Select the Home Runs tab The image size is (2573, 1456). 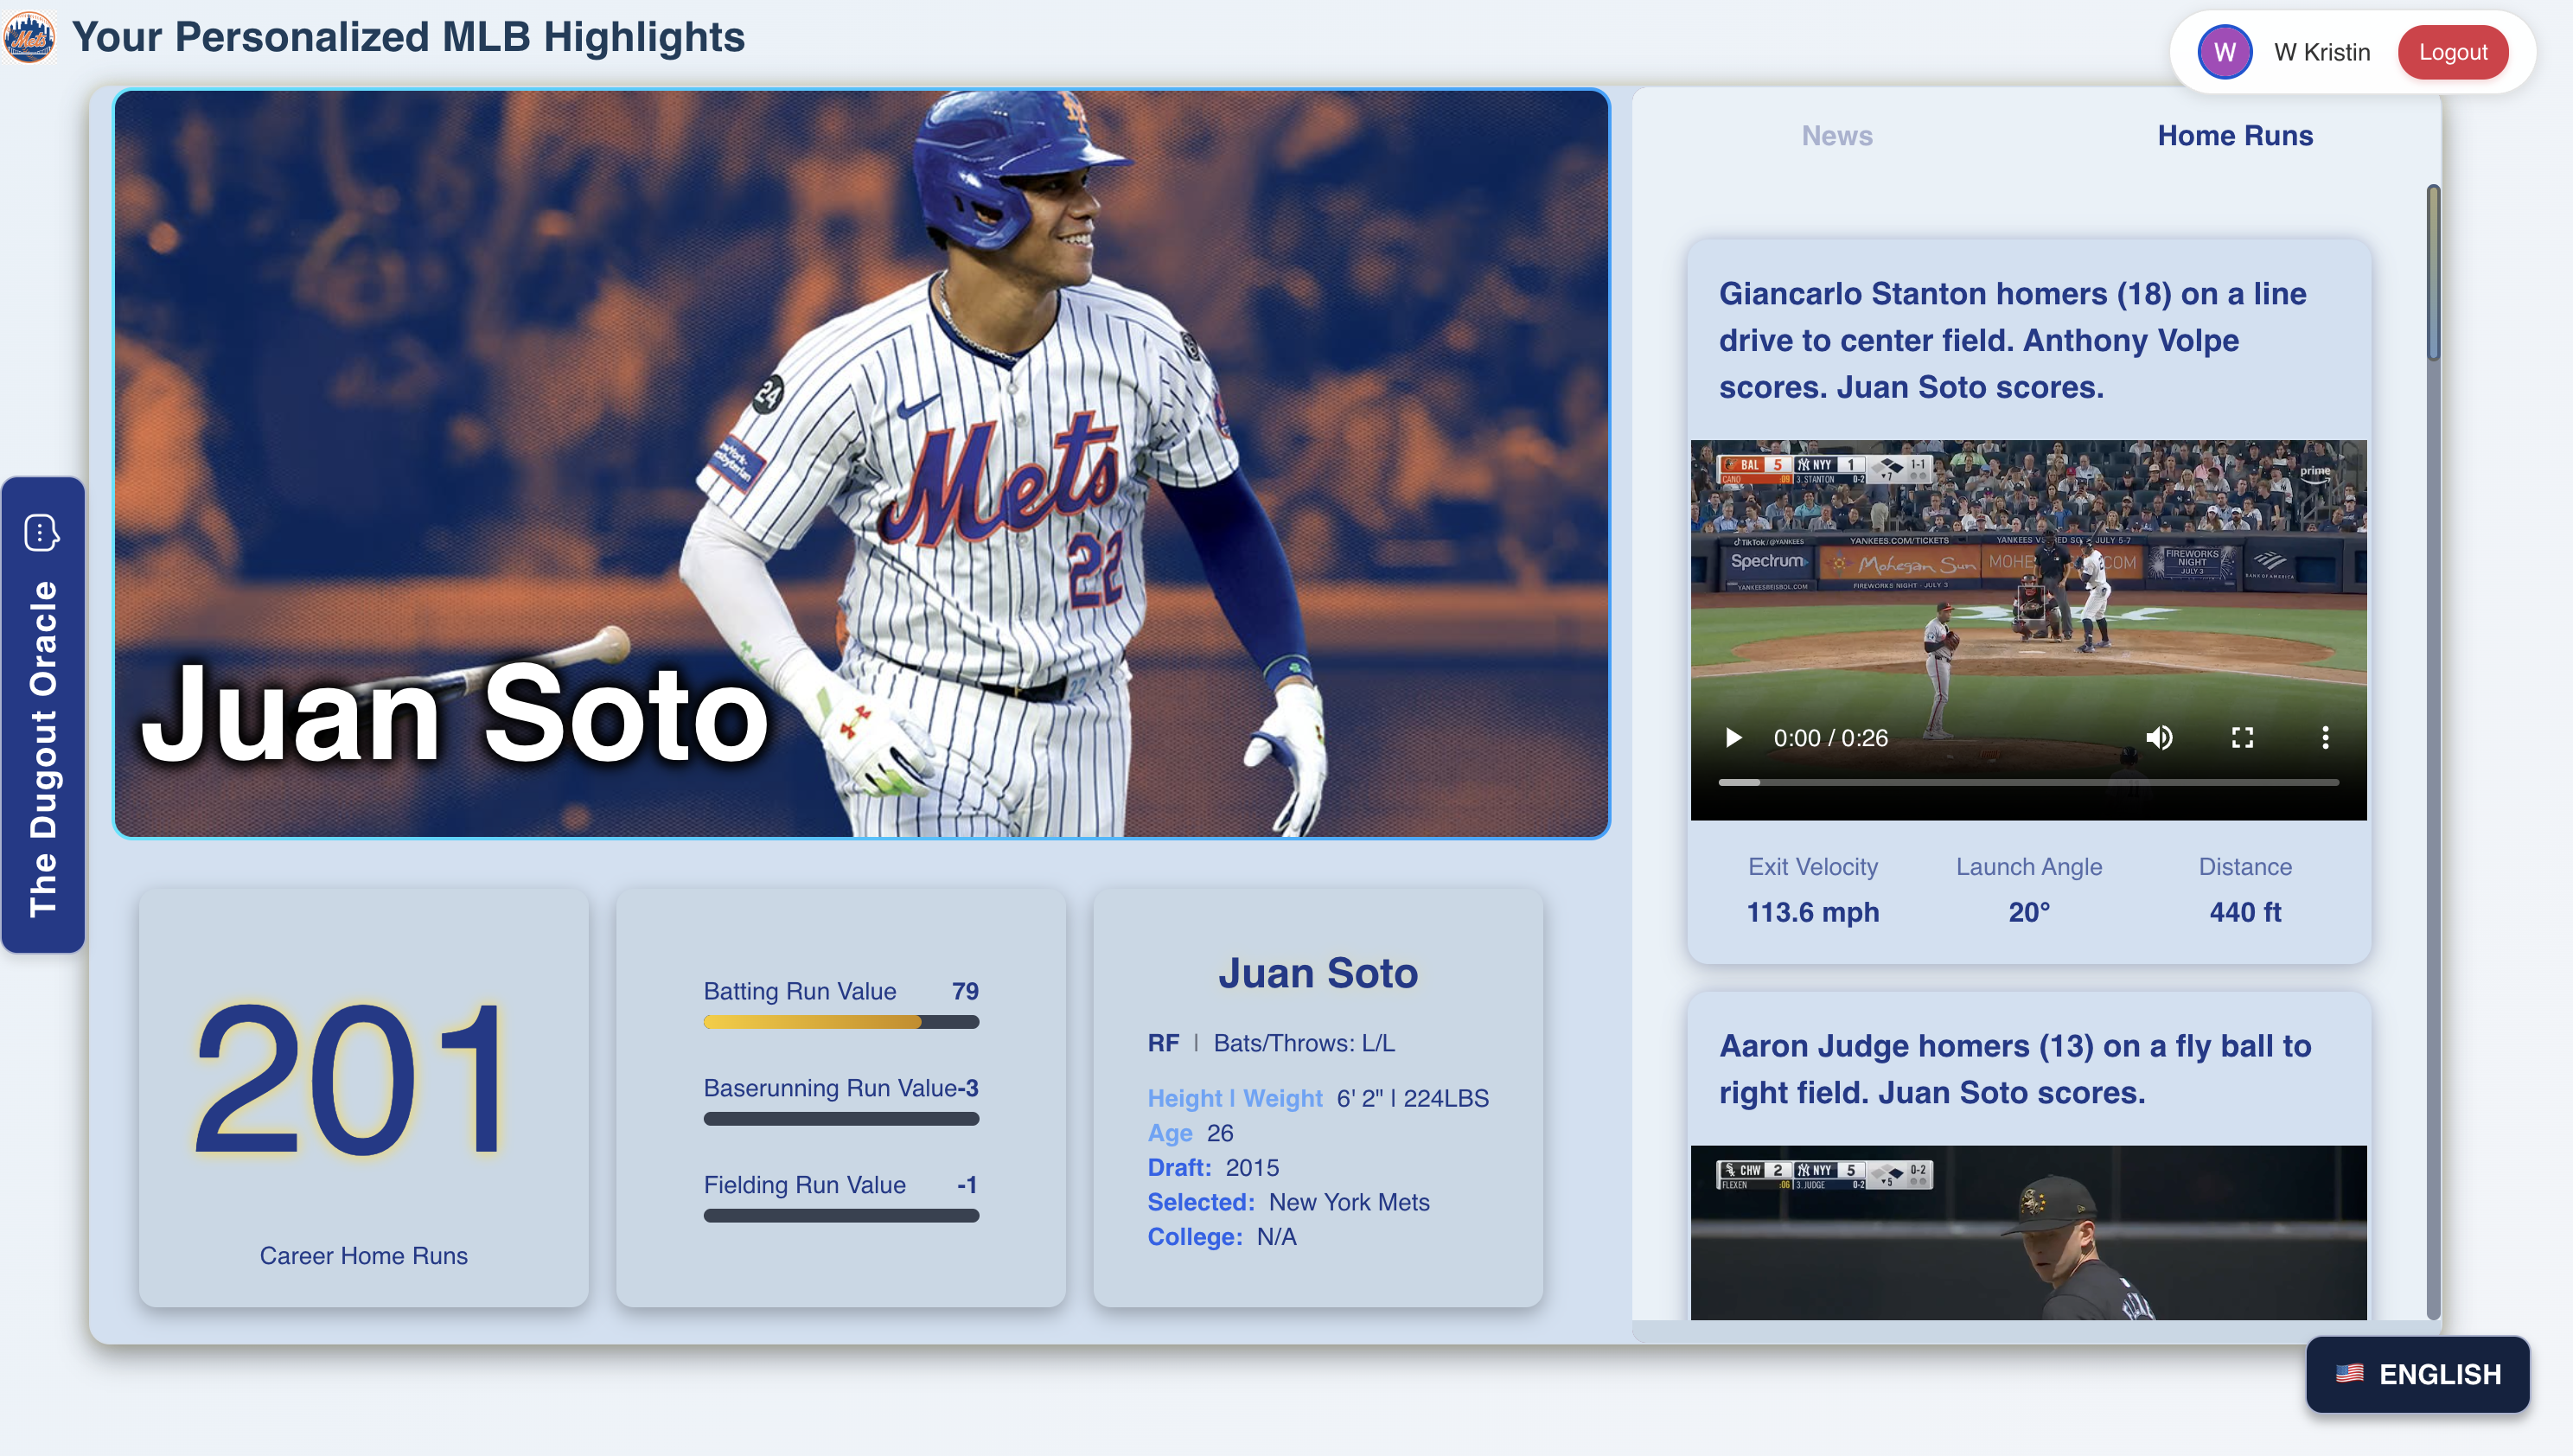coord(2234,135)
